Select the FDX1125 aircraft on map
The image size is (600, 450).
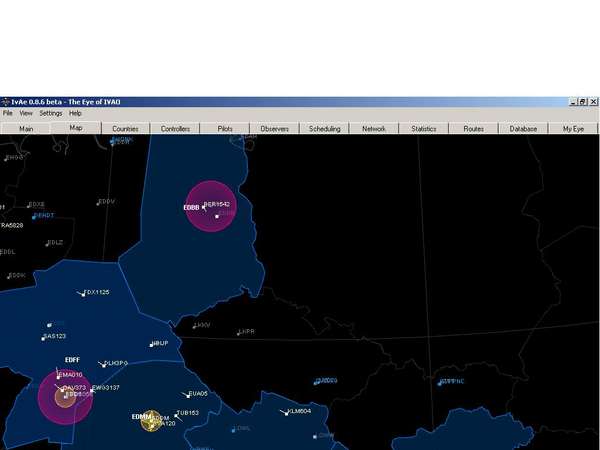tap(82, 293)
